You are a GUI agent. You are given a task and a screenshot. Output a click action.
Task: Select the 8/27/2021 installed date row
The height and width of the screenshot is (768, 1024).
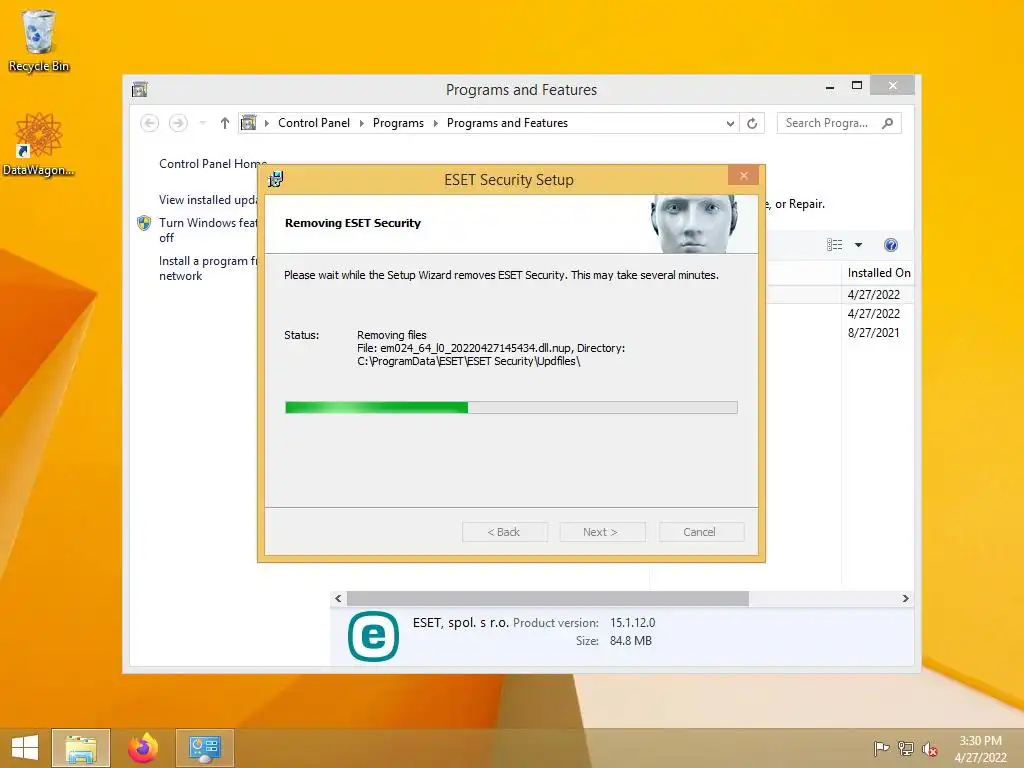(x=874, y=332)
